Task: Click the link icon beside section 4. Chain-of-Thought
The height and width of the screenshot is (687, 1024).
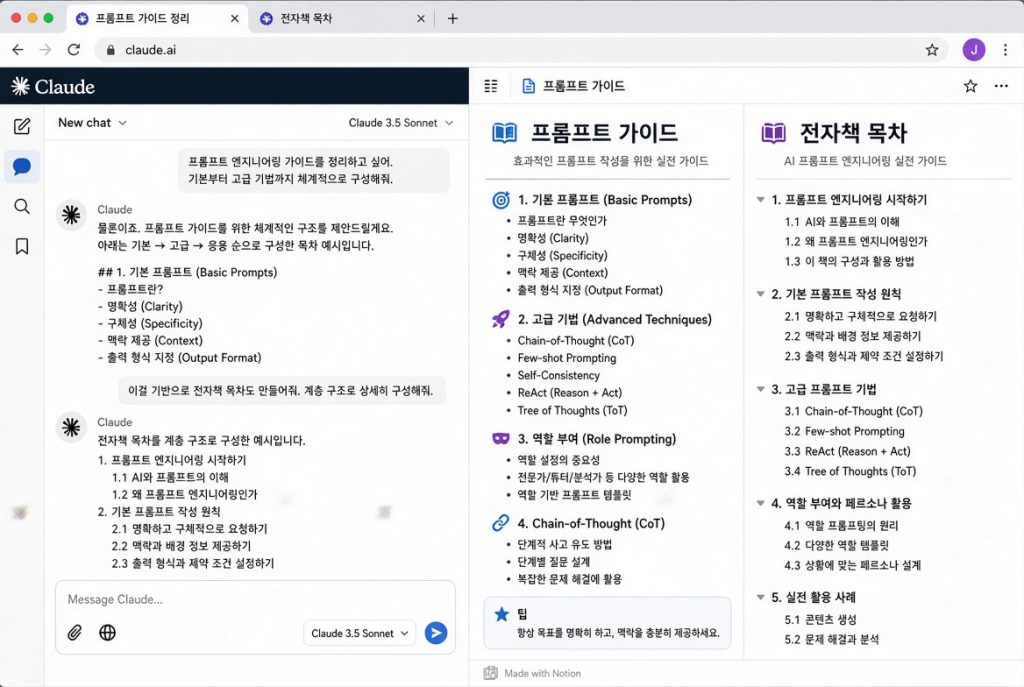Action: coord(501,523)
